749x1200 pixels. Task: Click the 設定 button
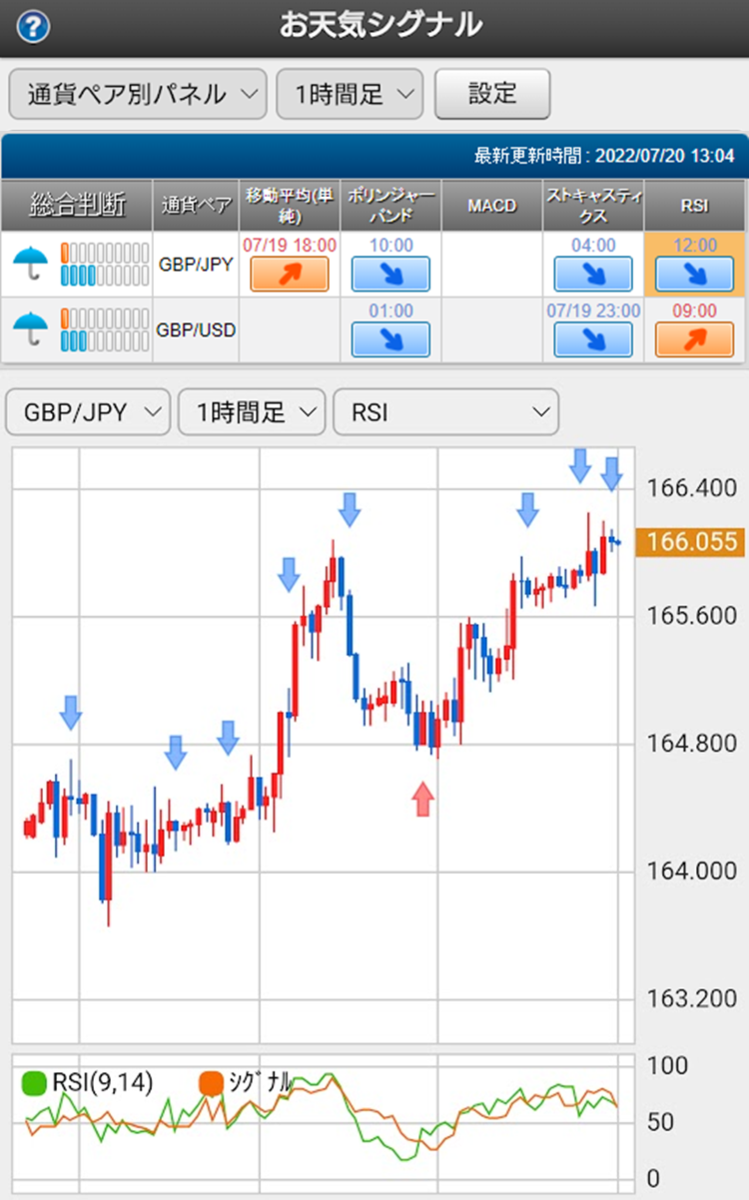(492, 94)
